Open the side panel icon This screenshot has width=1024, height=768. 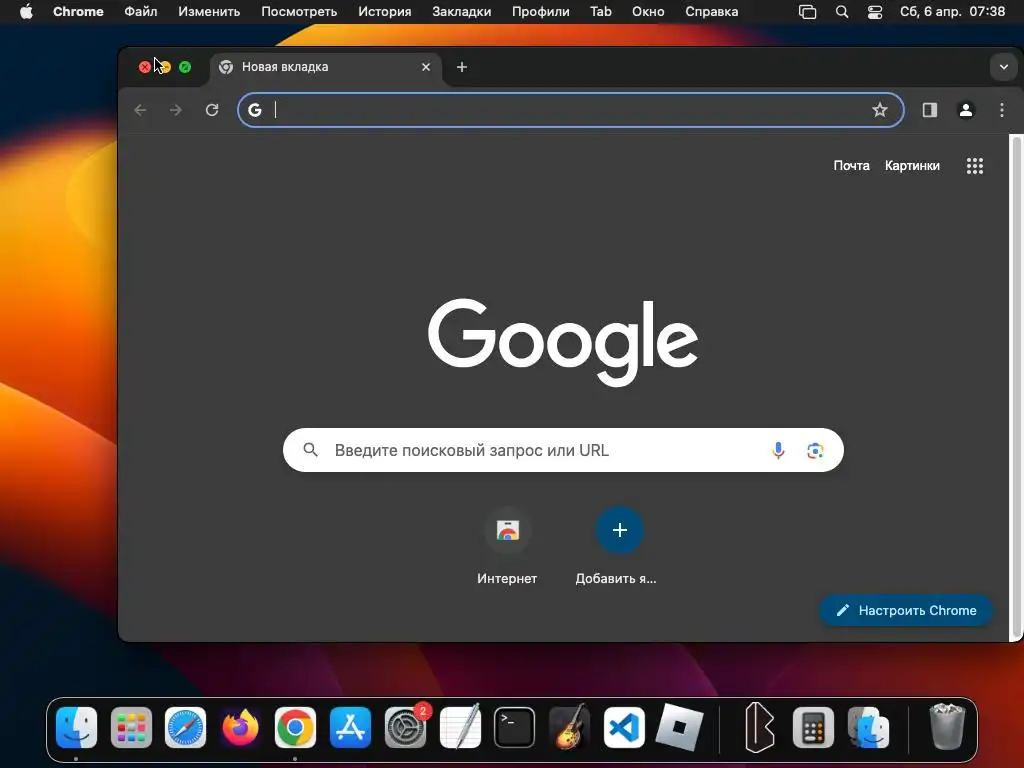pos(929,110)
